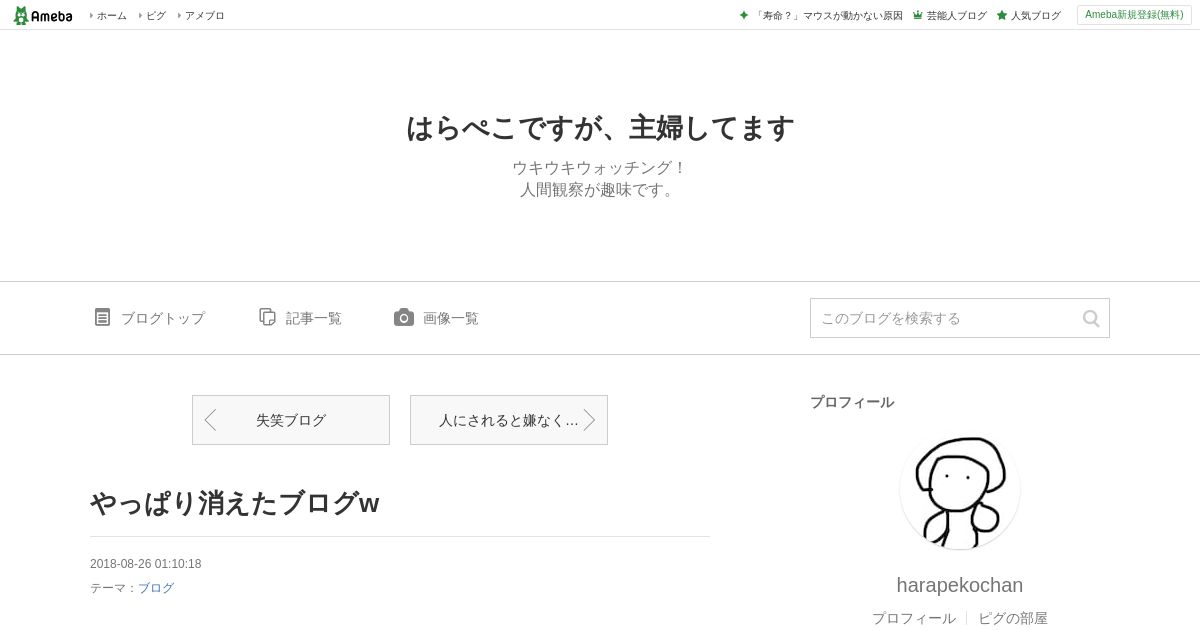Image resolution: width=1200 pixels, height=630 pixels.
Task: Go to next post 人にされると嫌なく…
Action: (x=509, y=420)
